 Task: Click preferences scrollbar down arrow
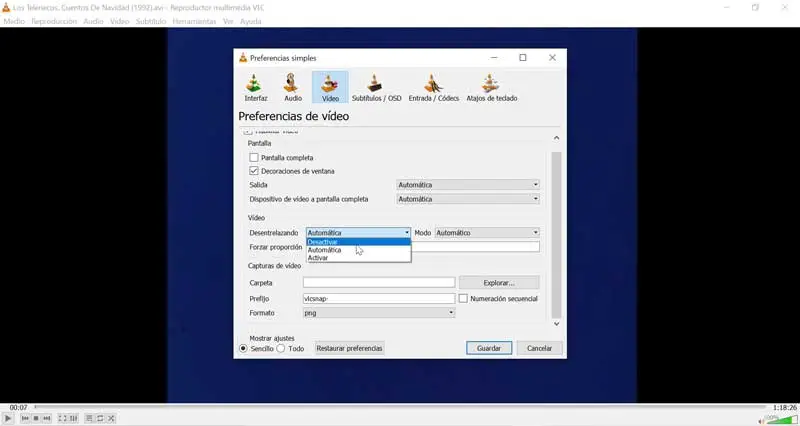[x=556, y=323]
